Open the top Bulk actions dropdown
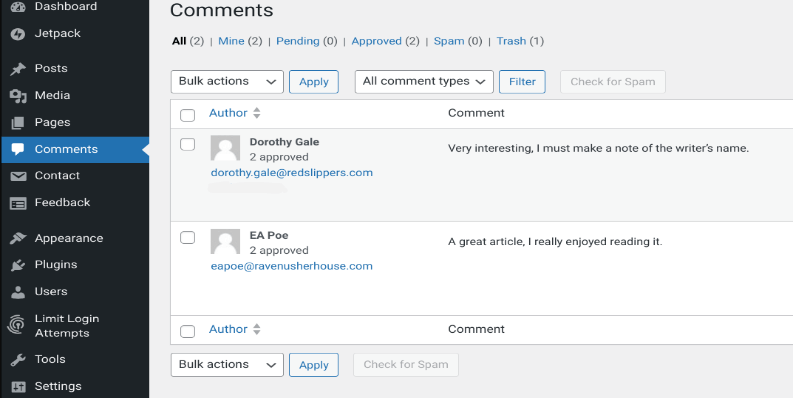793x398 pixels. pyautogui.click(x=227, y=81)
